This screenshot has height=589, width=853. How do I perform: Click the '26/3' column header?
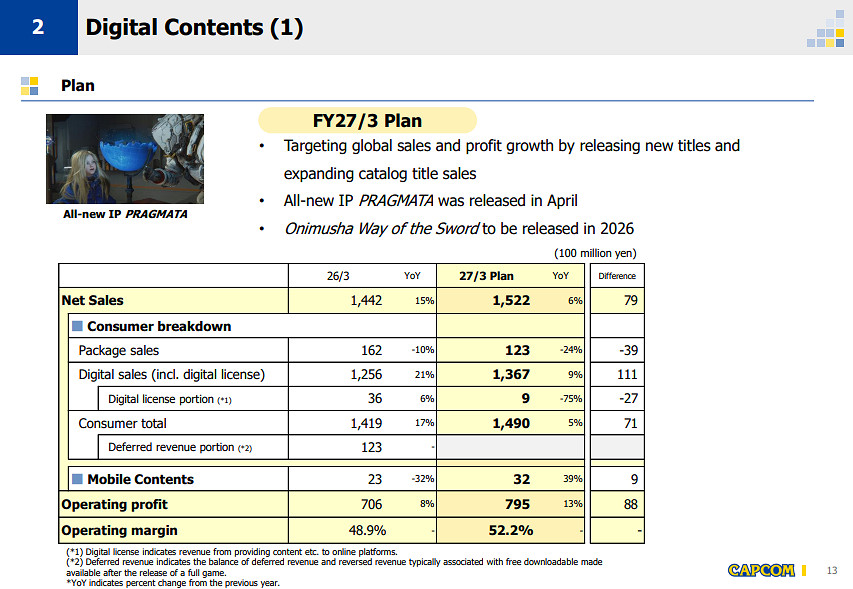click(x=338, y=276)
